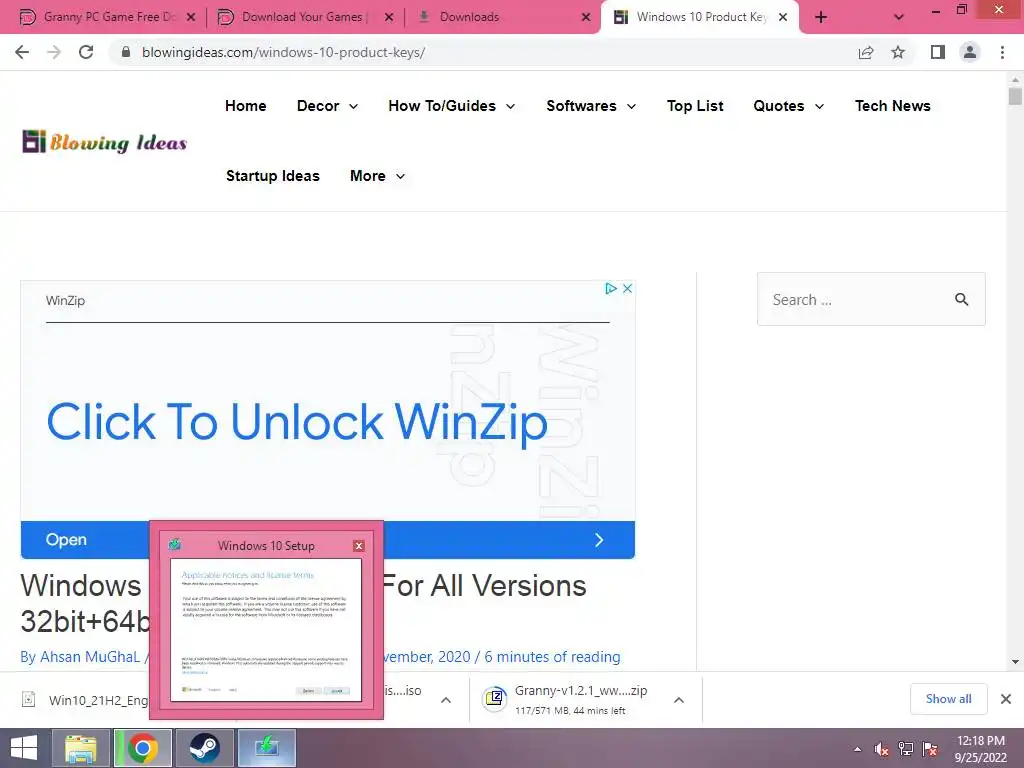The image size is (1024, 768).
Task: Show all downloads
Action: pos(948,699)
